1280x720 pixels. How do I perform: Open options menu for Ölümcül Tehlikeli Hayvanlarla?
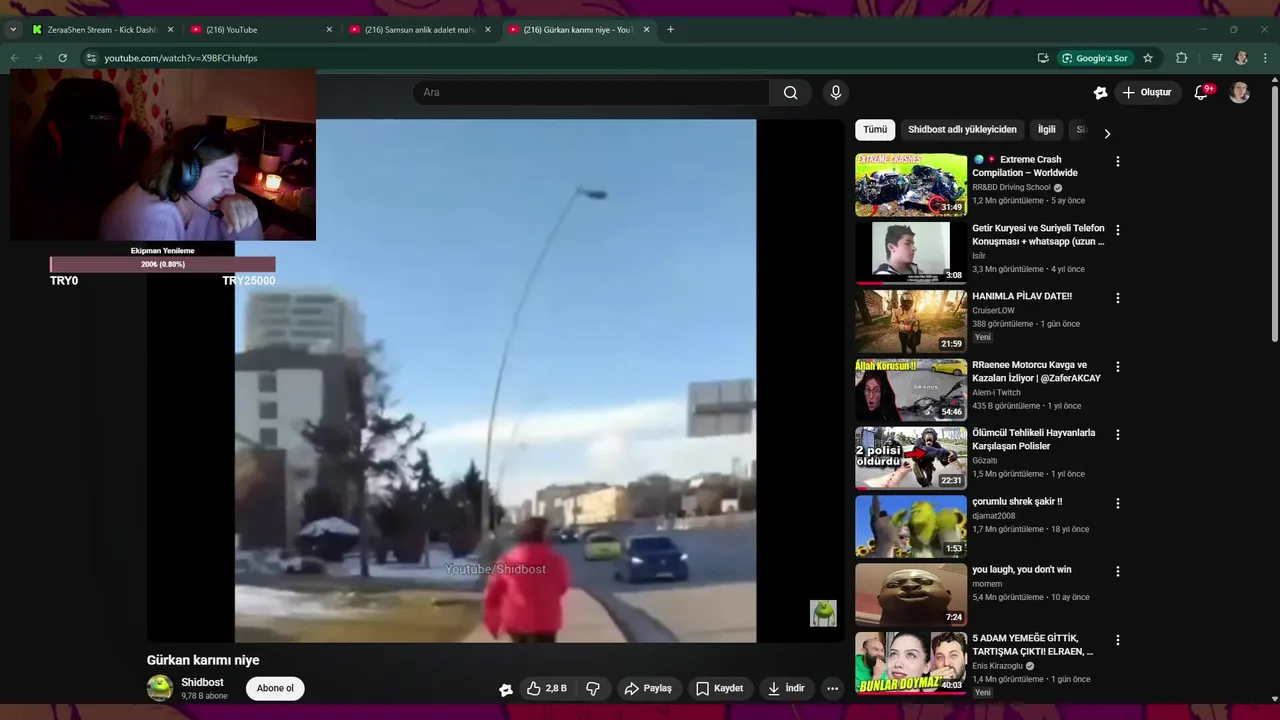click(1118, 435)
